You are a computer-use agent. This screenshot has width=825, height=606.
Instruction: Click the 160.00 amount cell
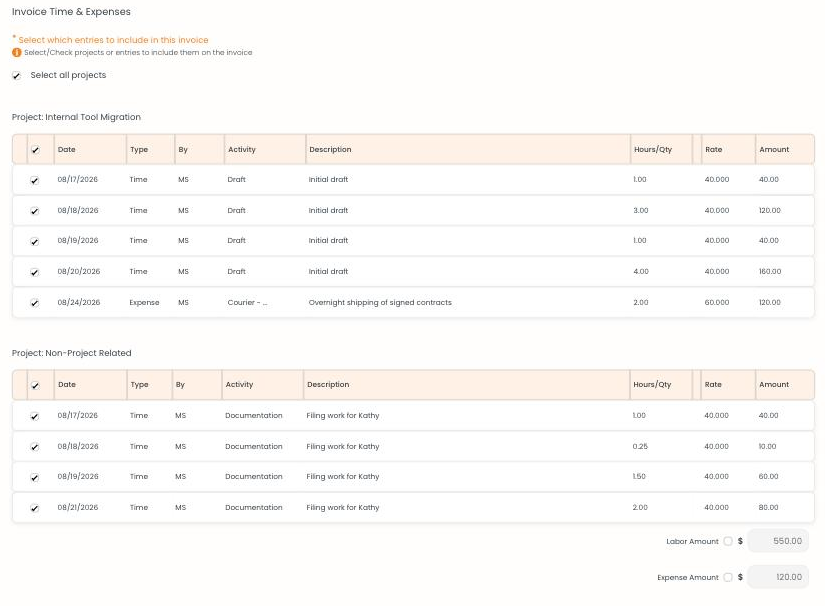[770, 271]
